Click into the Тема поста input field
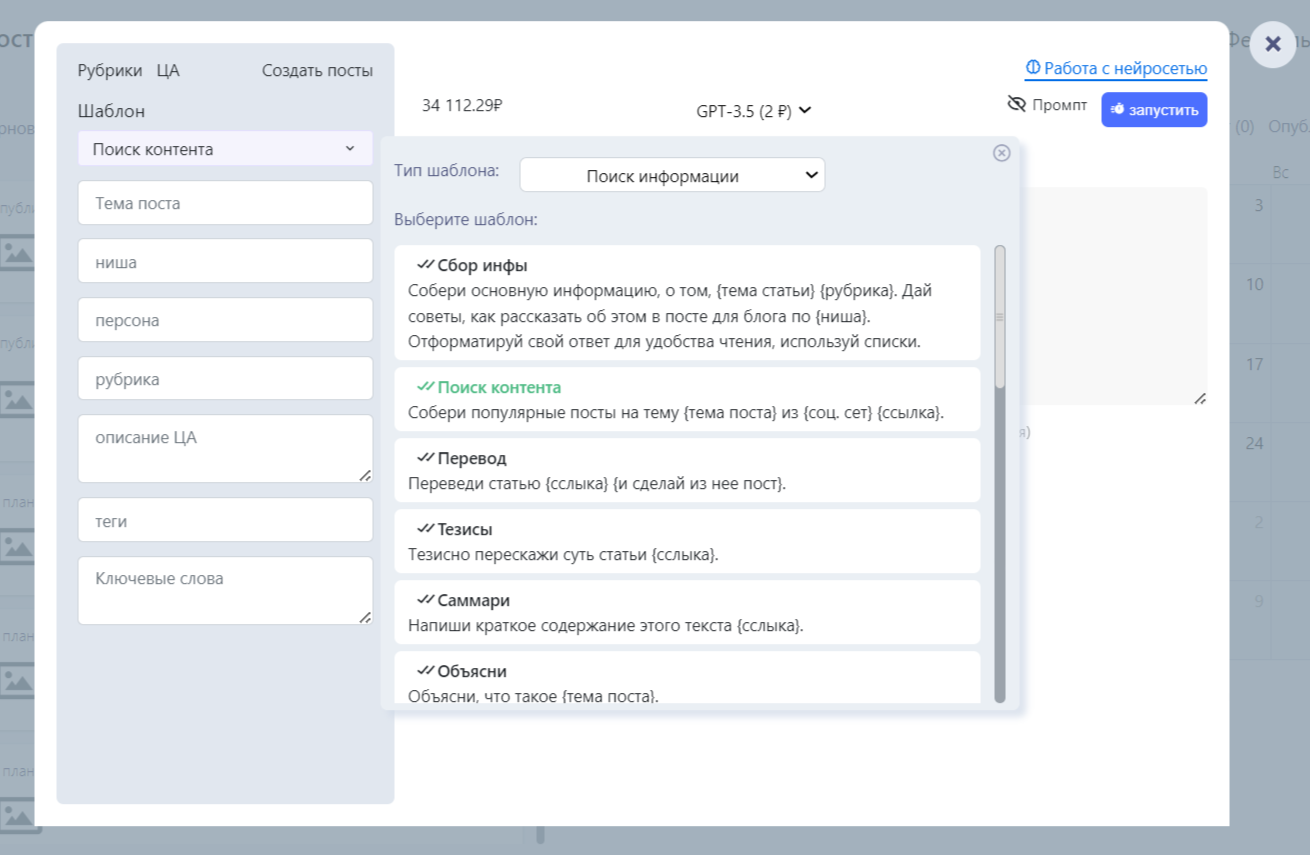Viewport: 1310px width, 855px height. tap(225, 203)
